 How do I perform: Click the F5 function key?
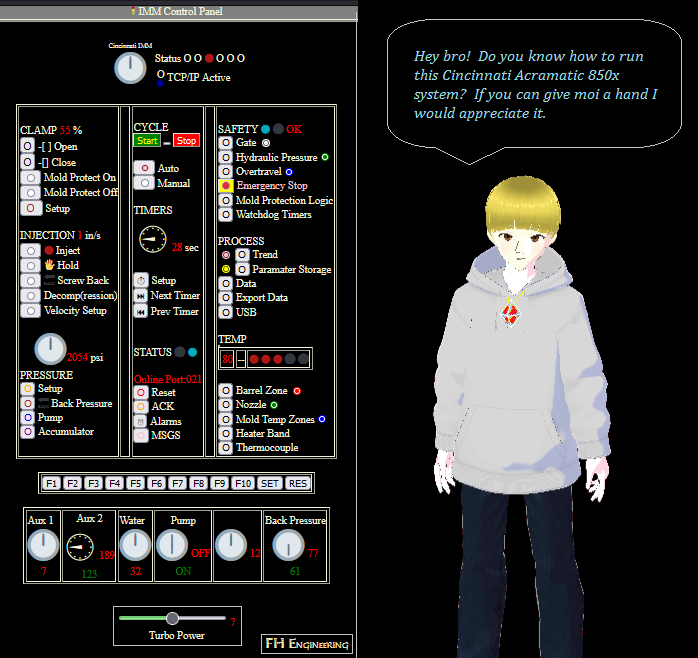point(136,483)
